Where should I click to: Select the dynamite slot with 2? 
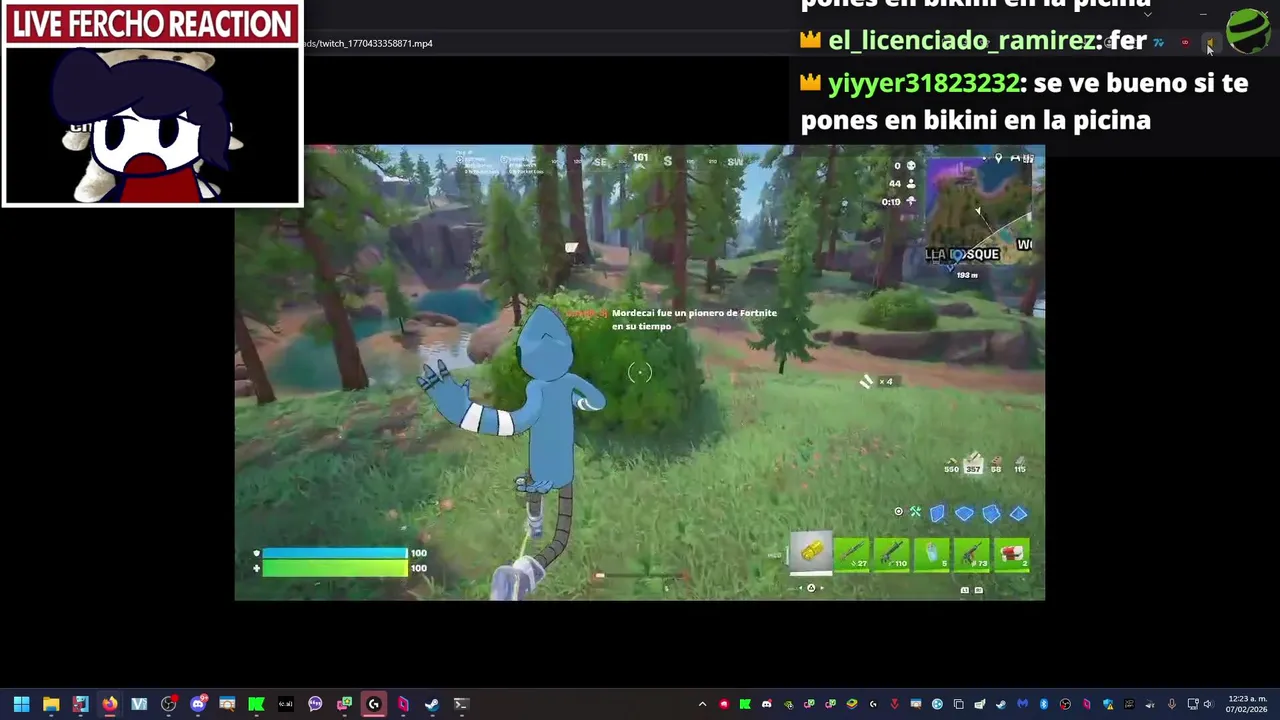(x=1012, y=554)
